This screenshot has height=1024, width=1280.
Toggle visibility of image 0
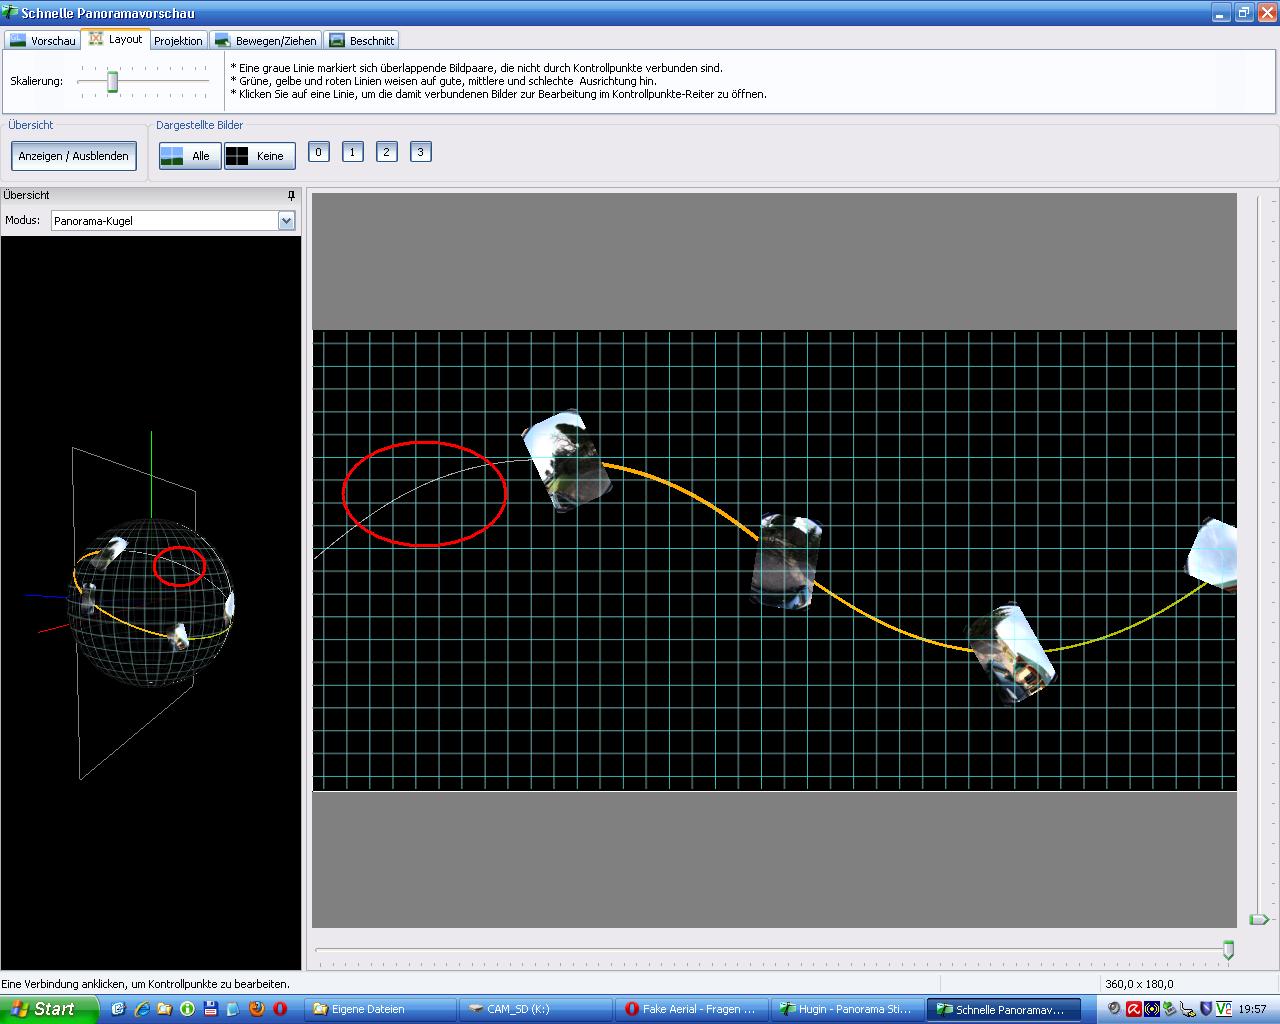[x=318, y=152]
